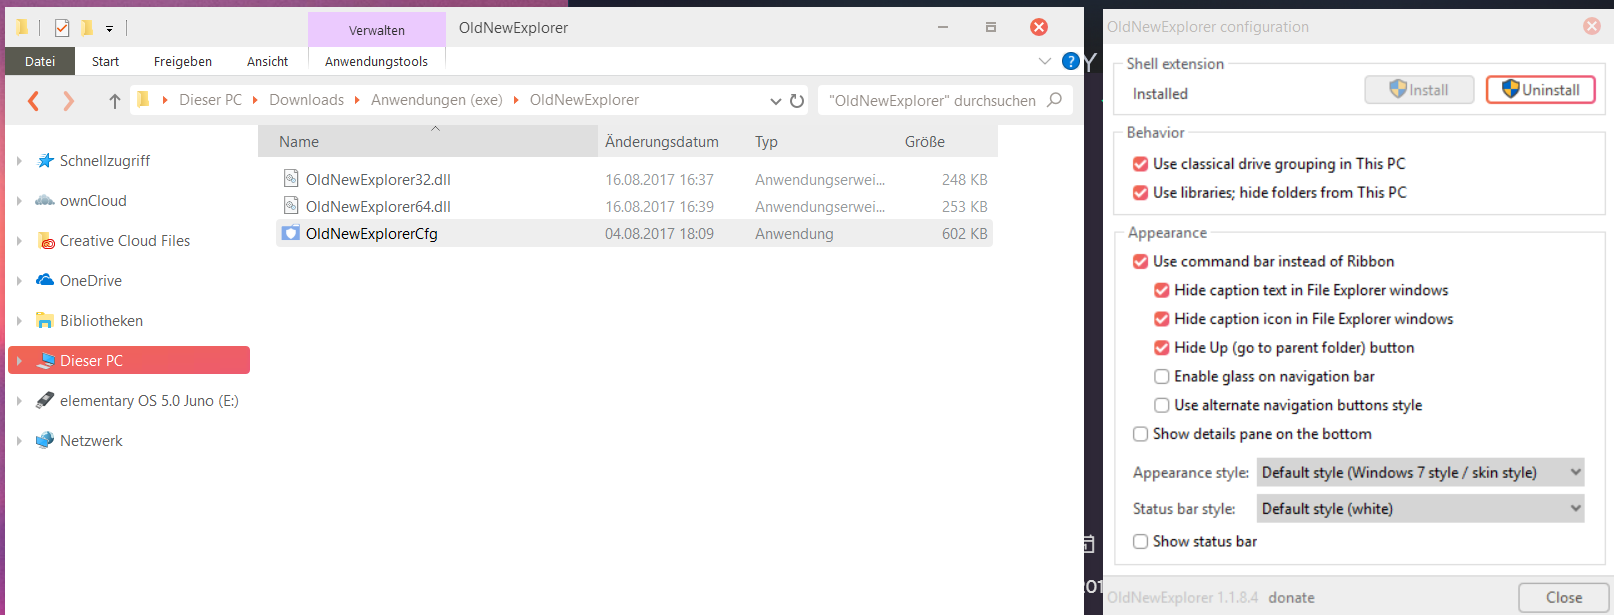Click the folder icon in address bar
1614x615 pixels.
[x=144, y=99]
